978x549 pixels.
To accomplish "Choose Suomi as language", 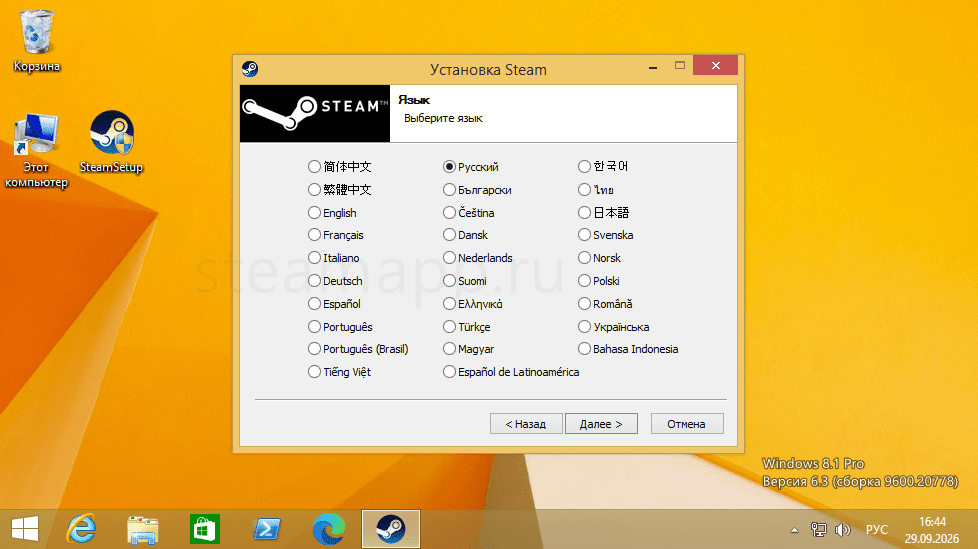I will tap(465, 281).
